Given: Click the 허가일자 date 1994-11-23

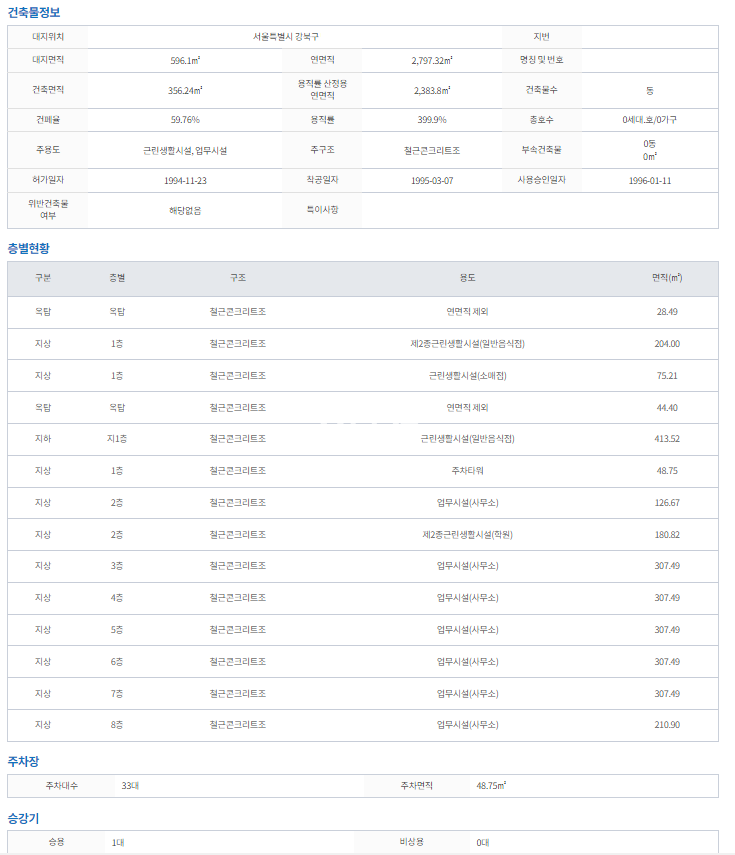Looking at the screenshot, I should point(185,181).
